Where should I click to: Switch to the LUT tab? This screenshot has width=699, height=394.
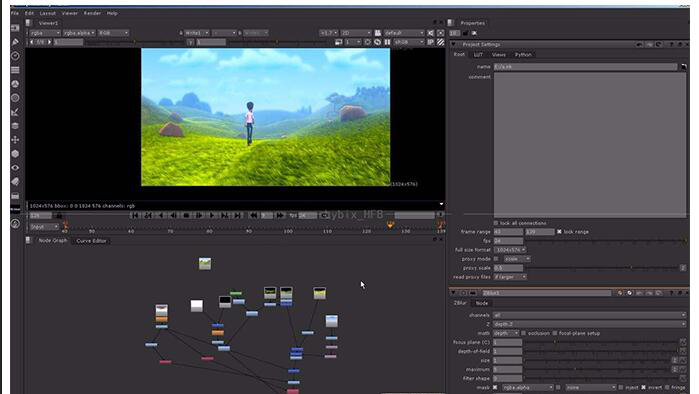pyautogui.click(x=478, y=55)
